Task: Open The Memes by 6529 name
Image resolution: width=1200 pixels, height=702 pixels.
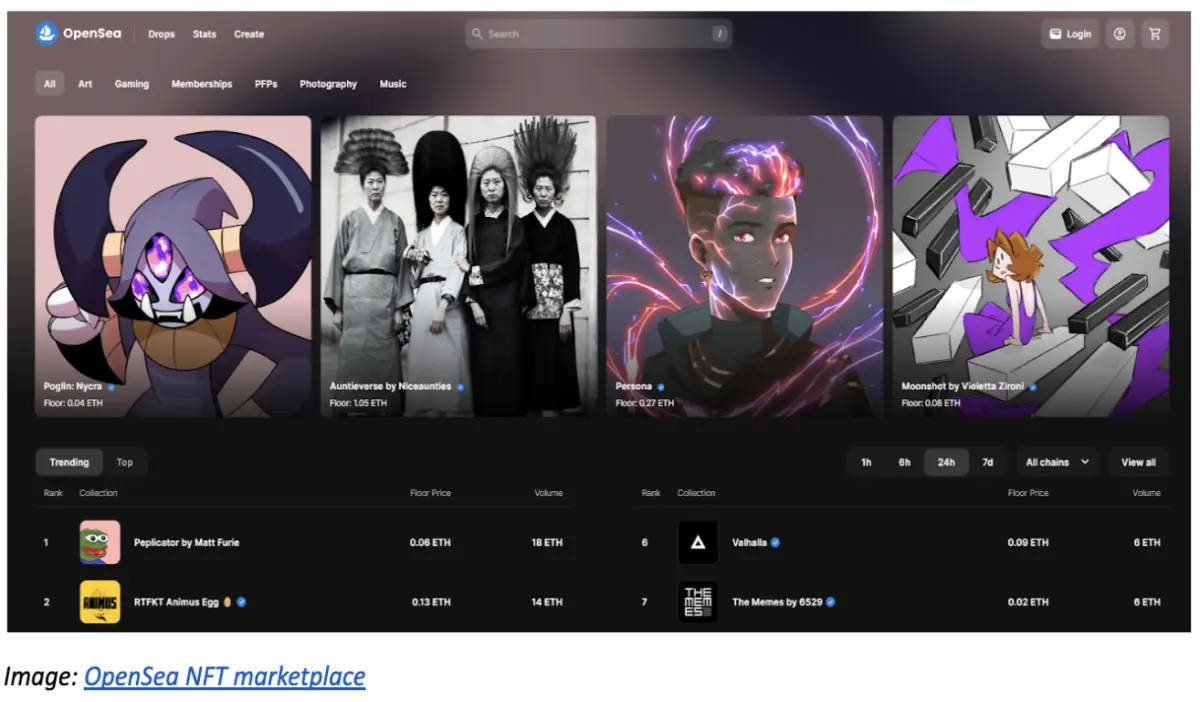Action: (777, 602)
